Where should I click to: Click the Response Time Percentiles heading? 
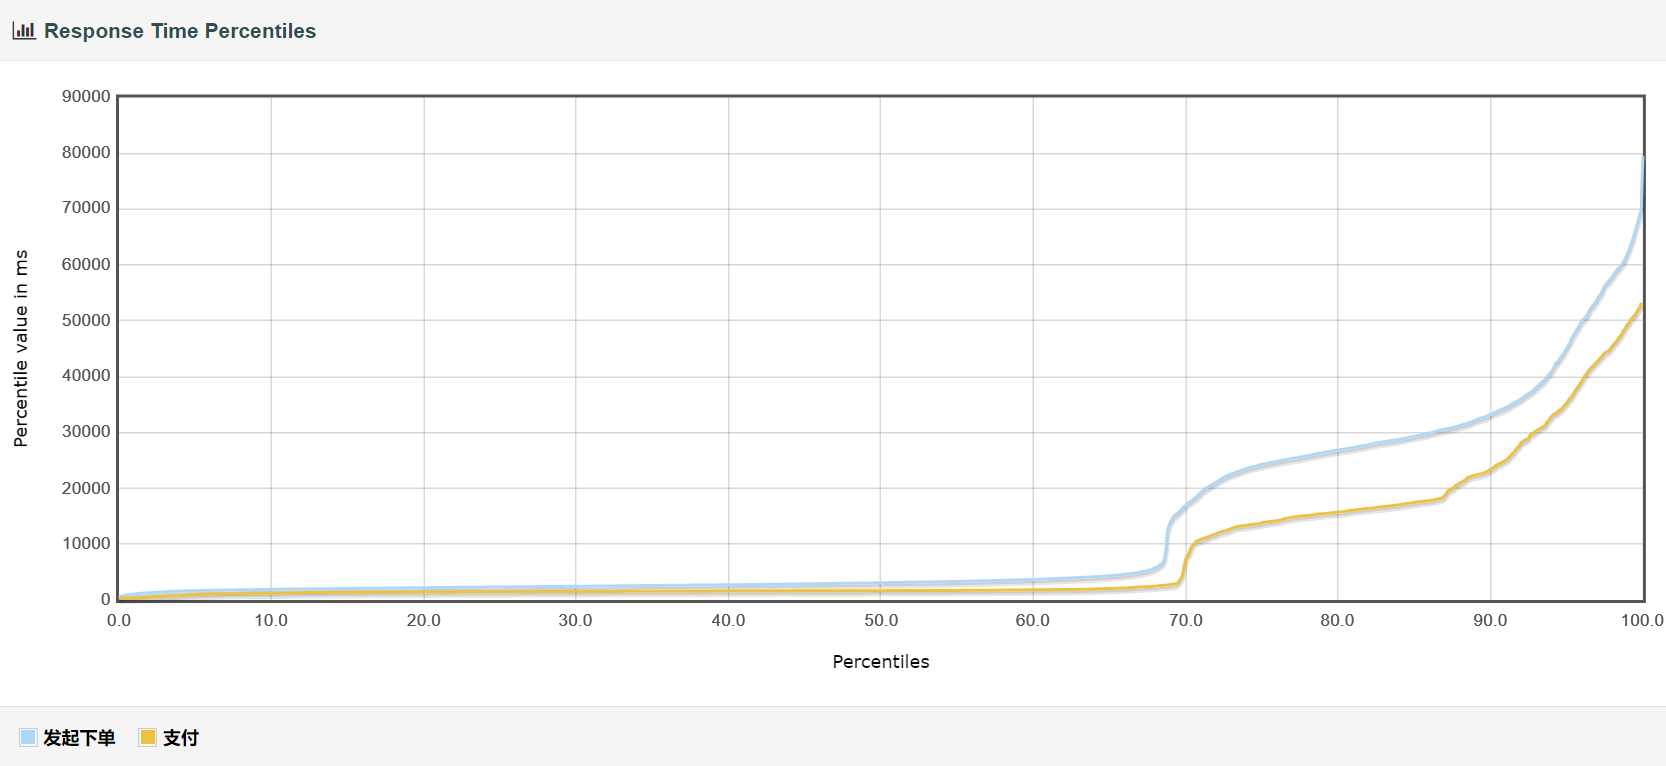tap(180, 31)
